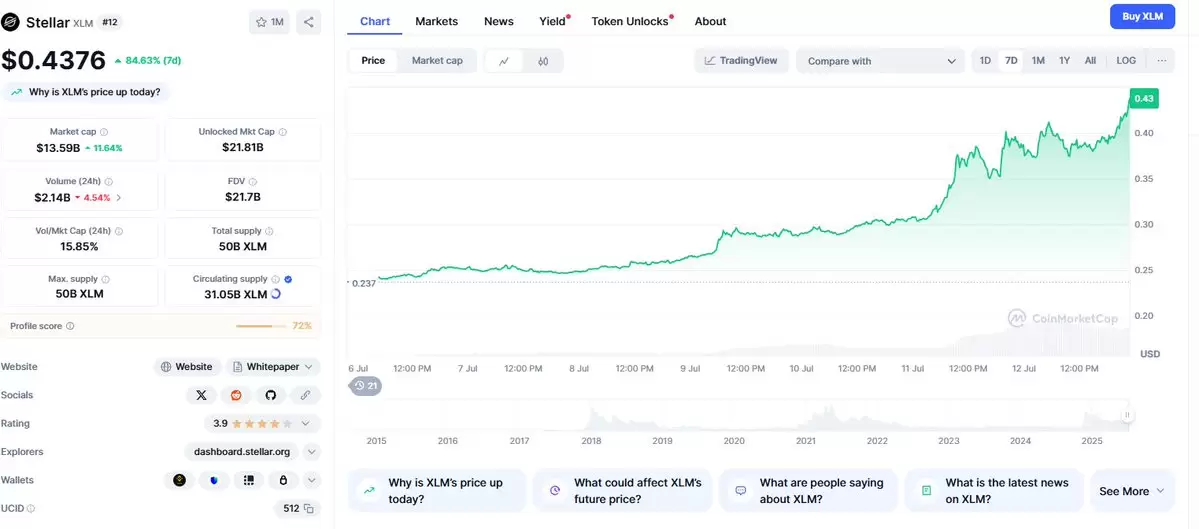This screenshot has width=1199, height=529.
Task: Select Price chart toggle
Action: click(x=373, y=60)
